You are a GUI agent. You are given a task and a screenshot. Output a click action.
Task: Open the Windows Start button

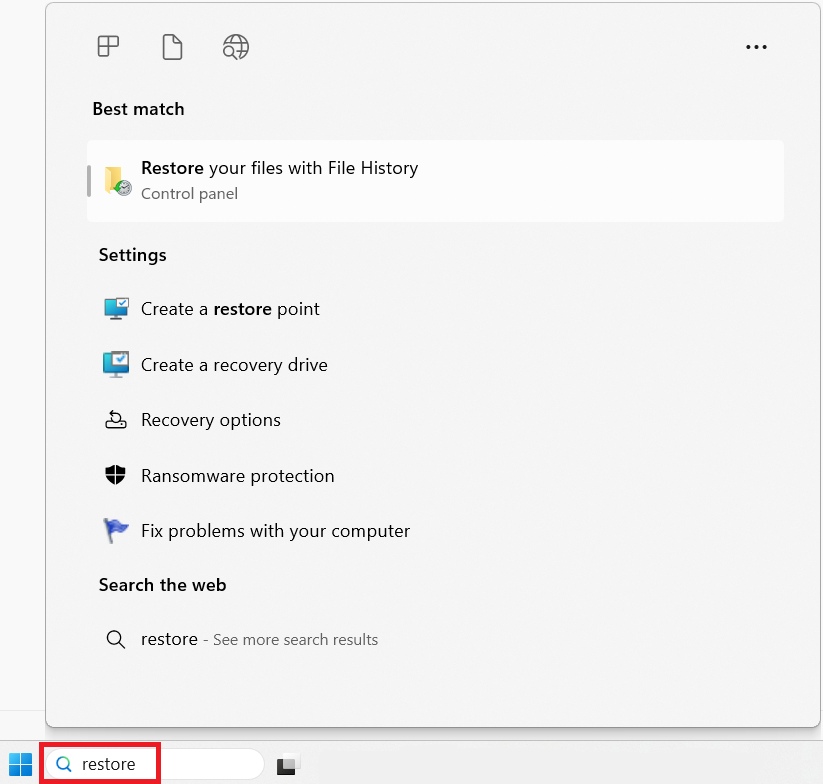[19, 763]
